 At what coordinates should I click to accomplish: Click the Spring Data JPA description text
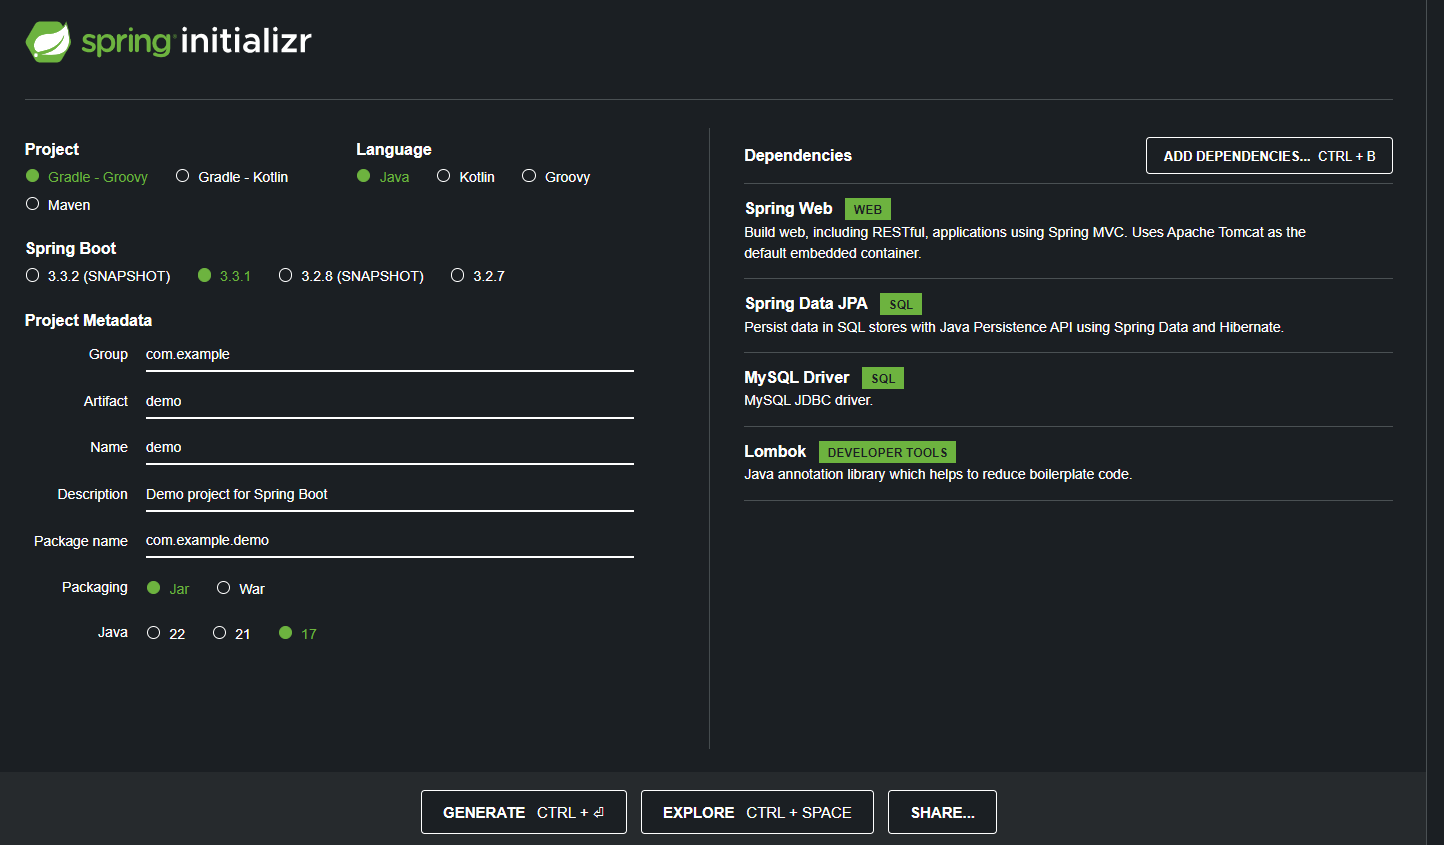point(1014,328)
